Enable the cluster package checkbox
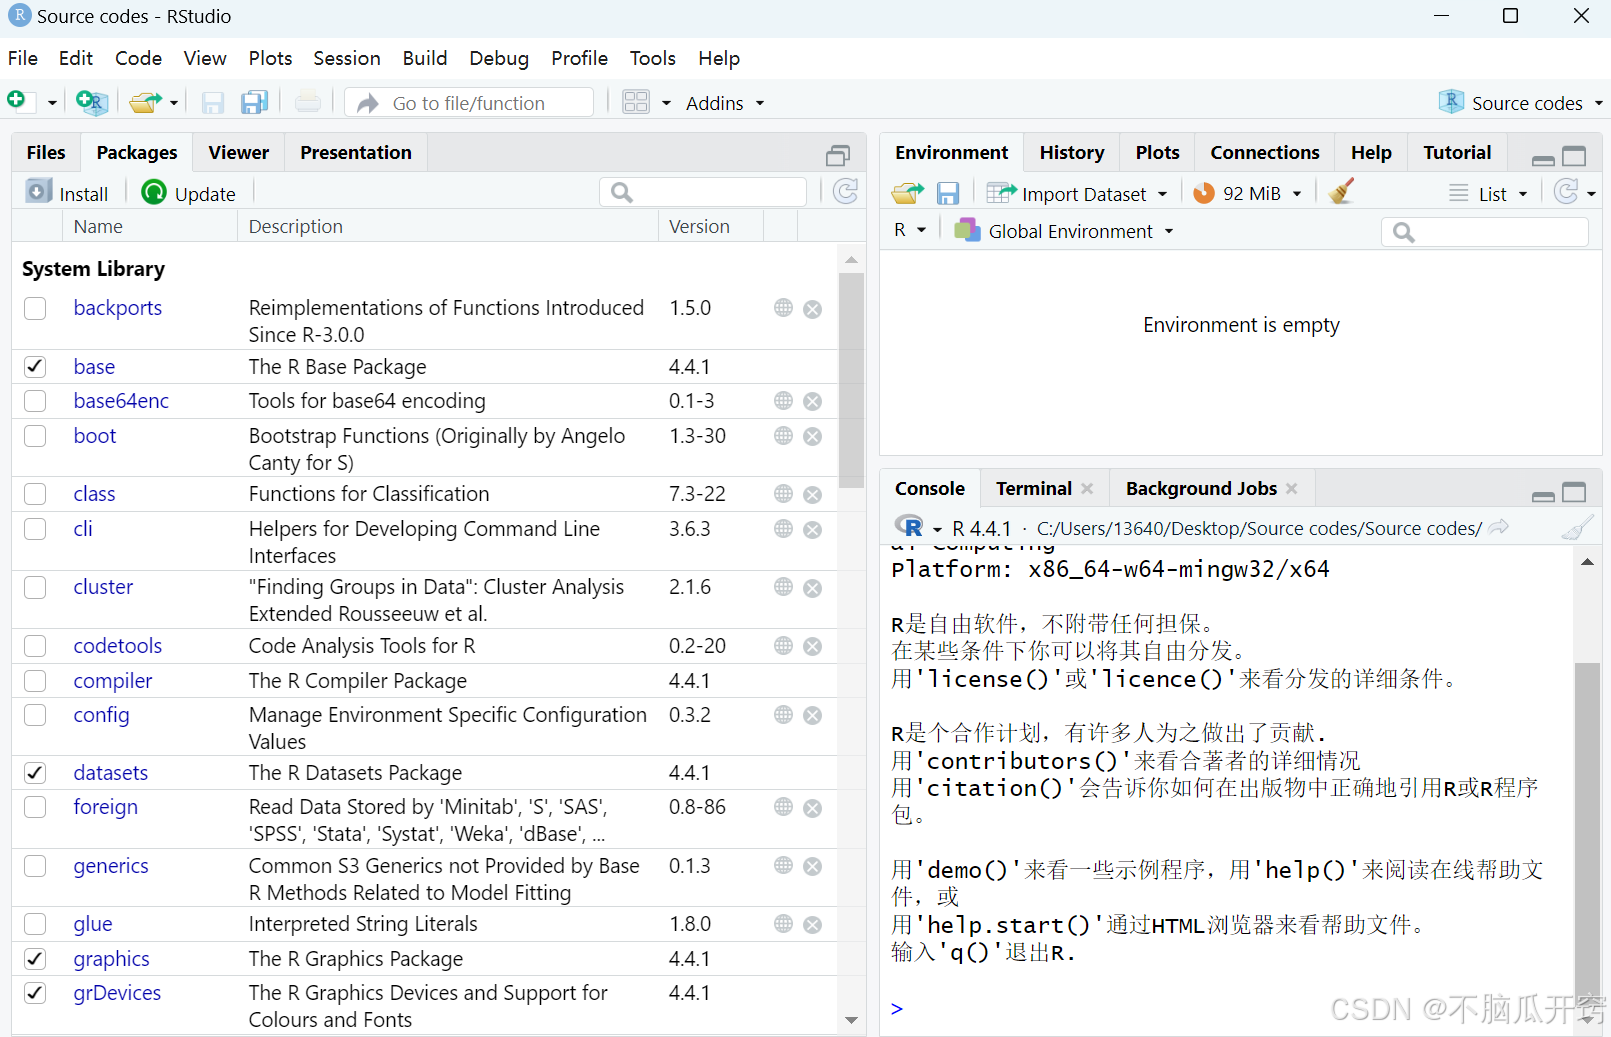This screenshot has width=1611, height=1037. pyautogui.click(x=35, y=587)
